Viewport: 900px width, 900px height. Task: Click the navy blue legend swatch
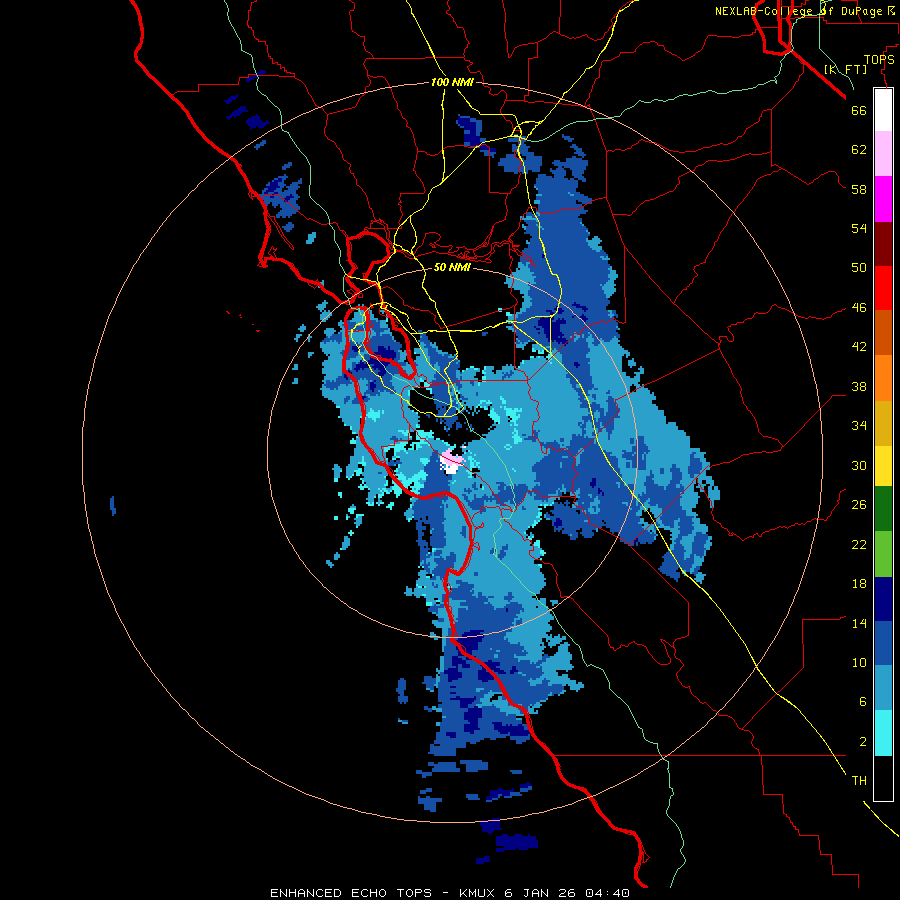pyautogui.click(x=883, y=599)
